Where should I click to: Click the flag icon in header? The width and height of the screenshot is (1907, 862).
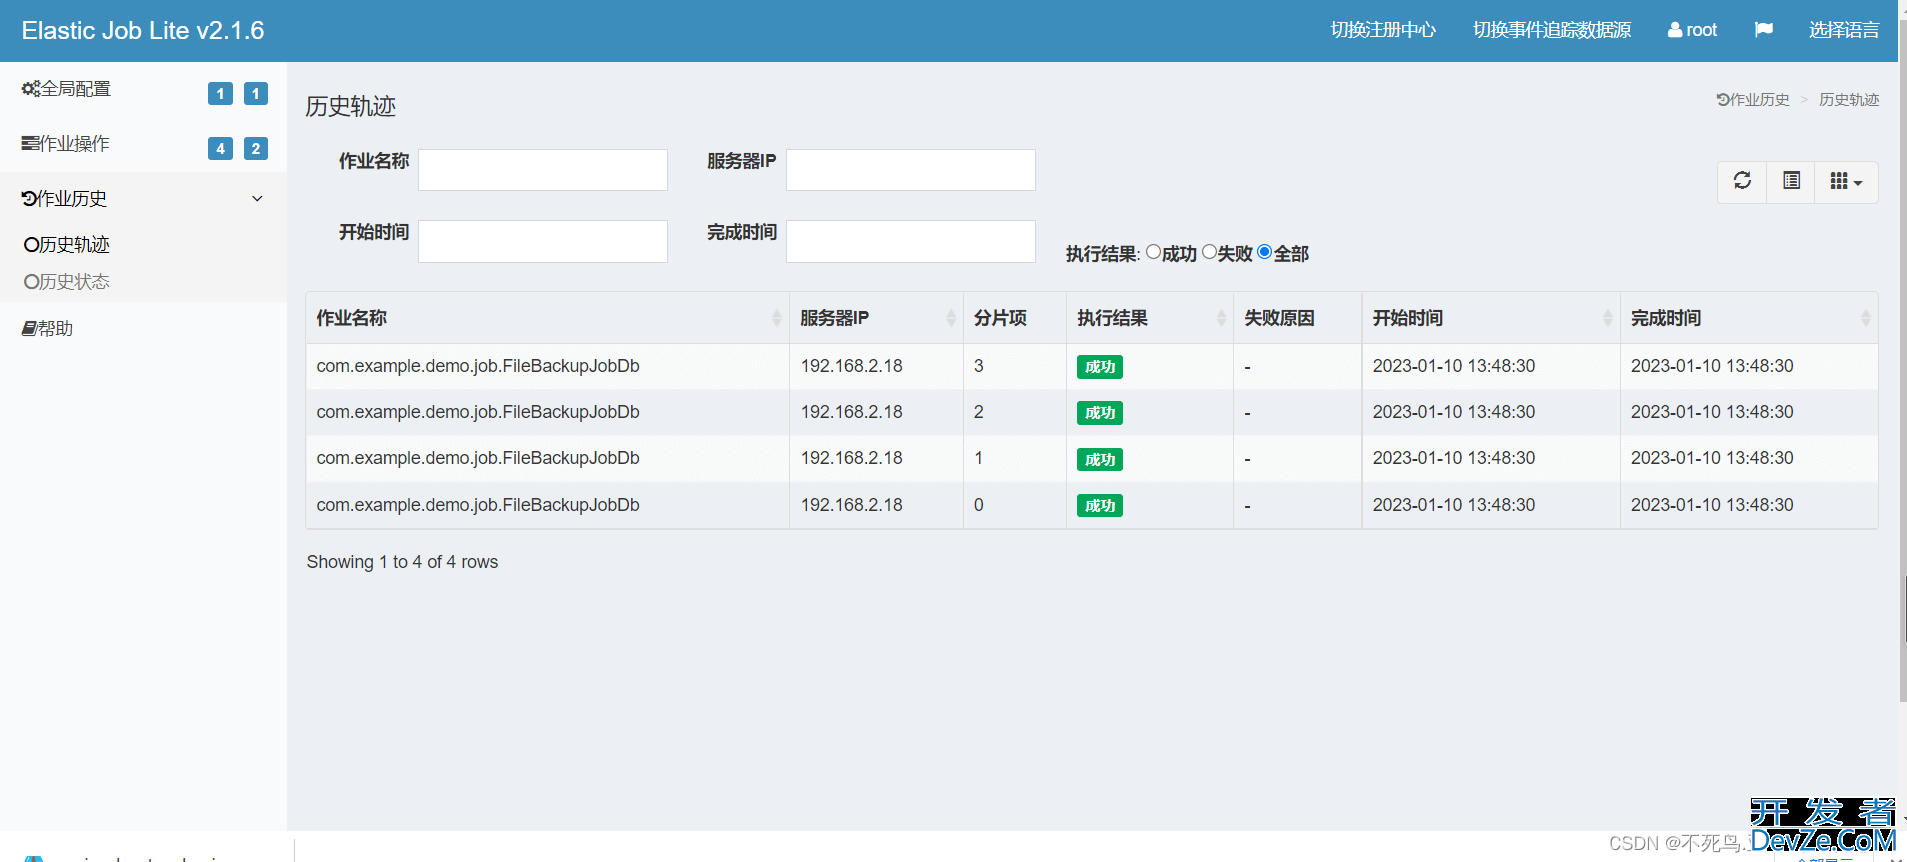1763,30
